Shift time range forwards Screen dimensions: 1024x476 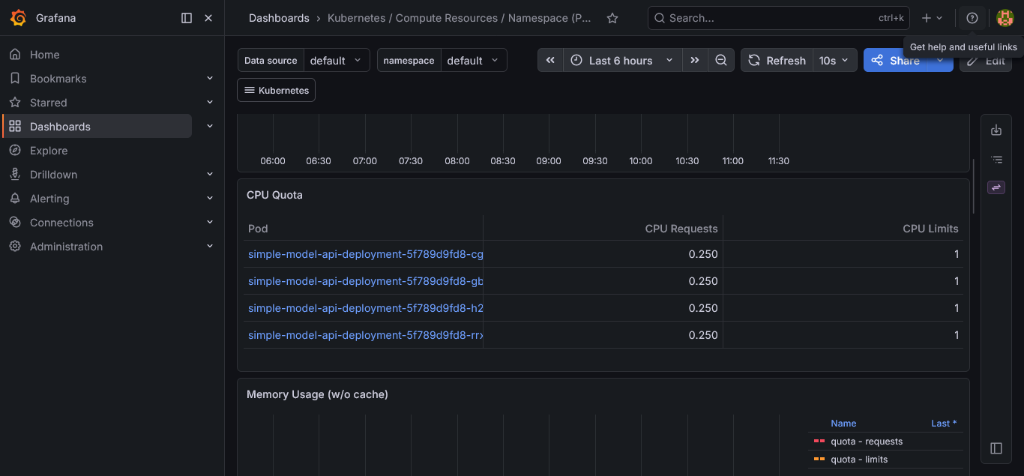(x=695, y=61)
